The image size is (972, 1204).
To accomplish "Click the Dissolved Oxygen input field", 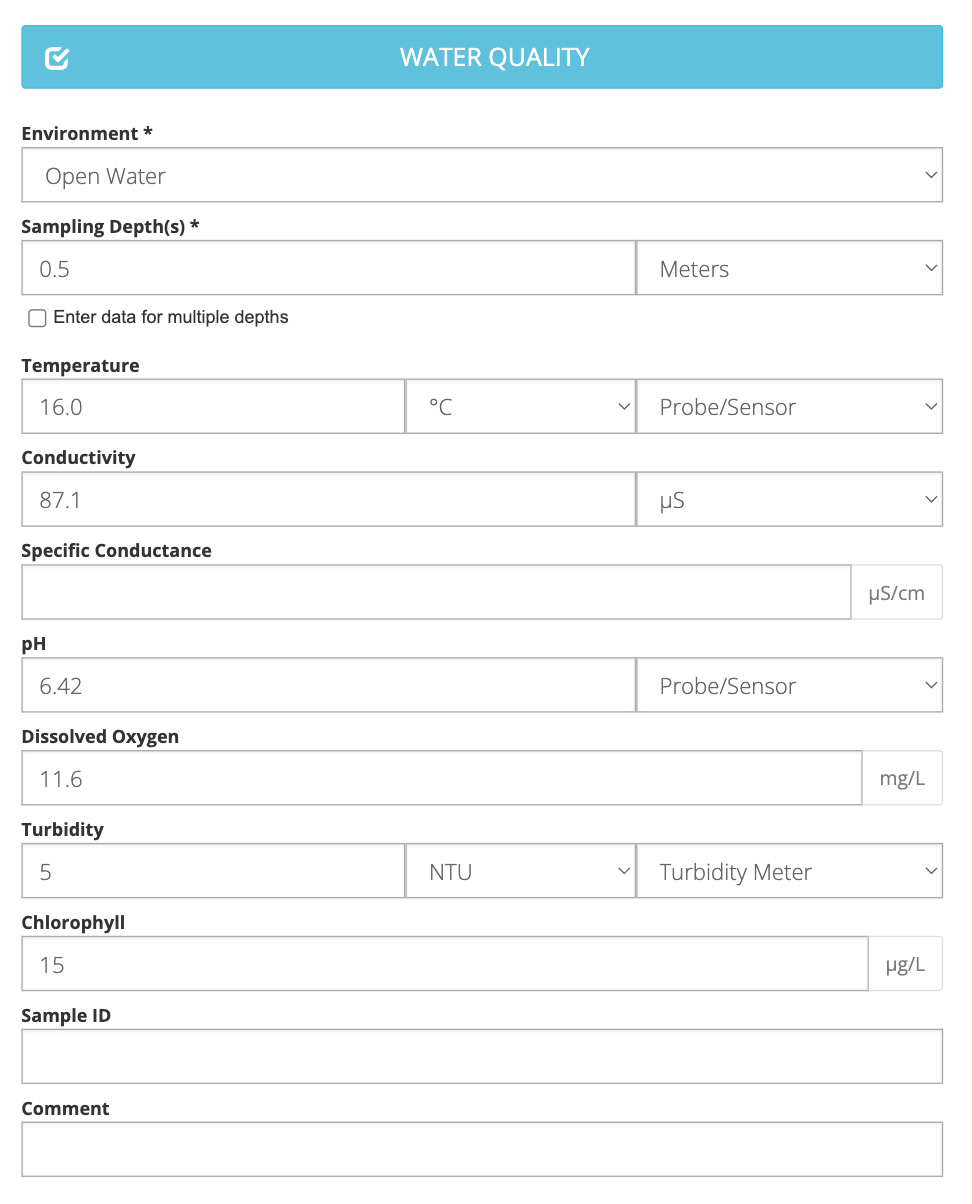I will click(x=441, y=779).
